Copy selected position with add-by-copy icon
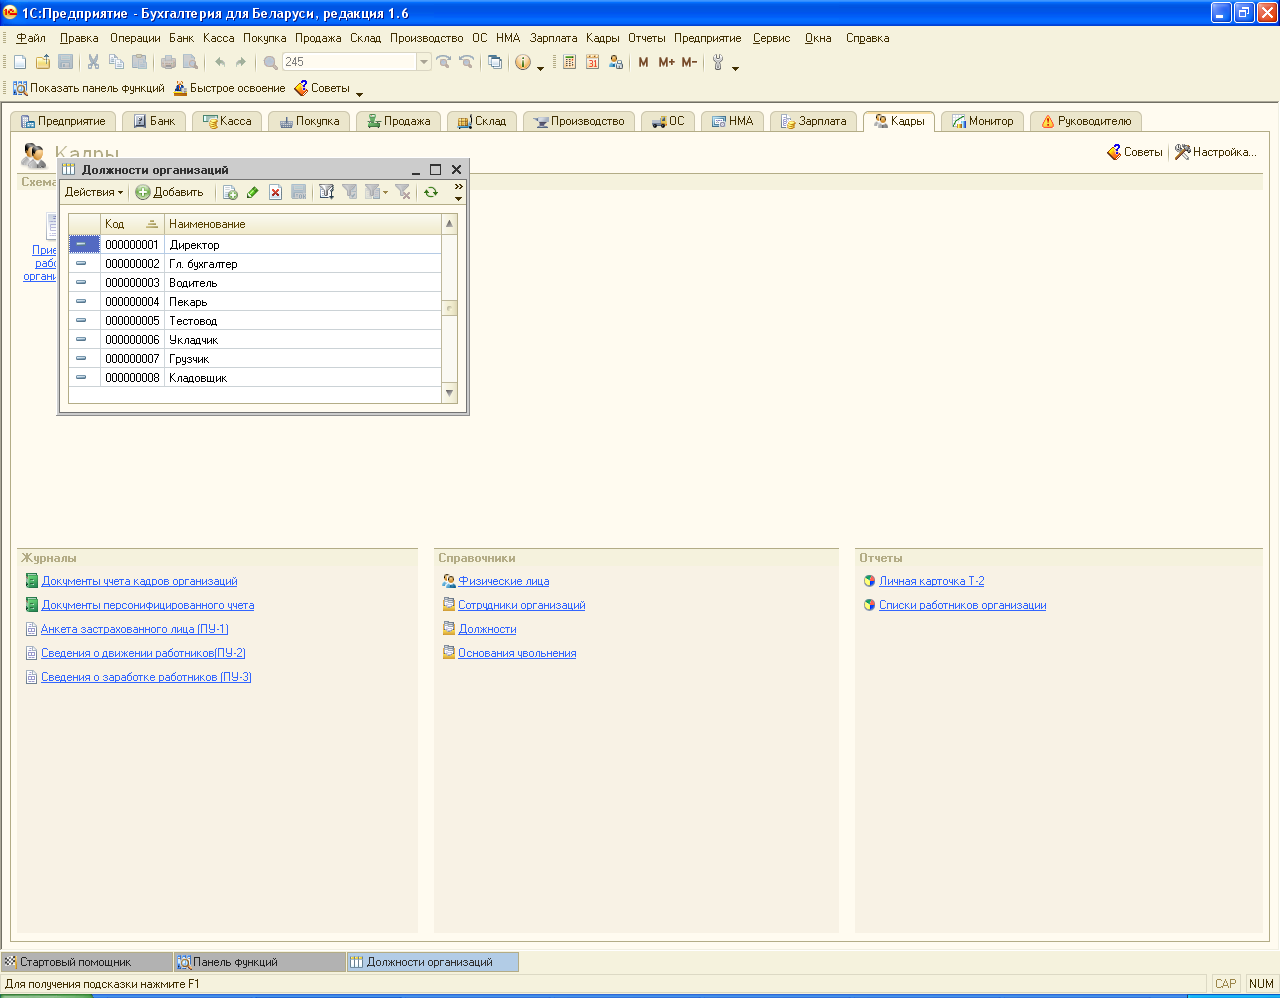The width and height of the screenshot is (1280, 998). [x=230, y=192]
